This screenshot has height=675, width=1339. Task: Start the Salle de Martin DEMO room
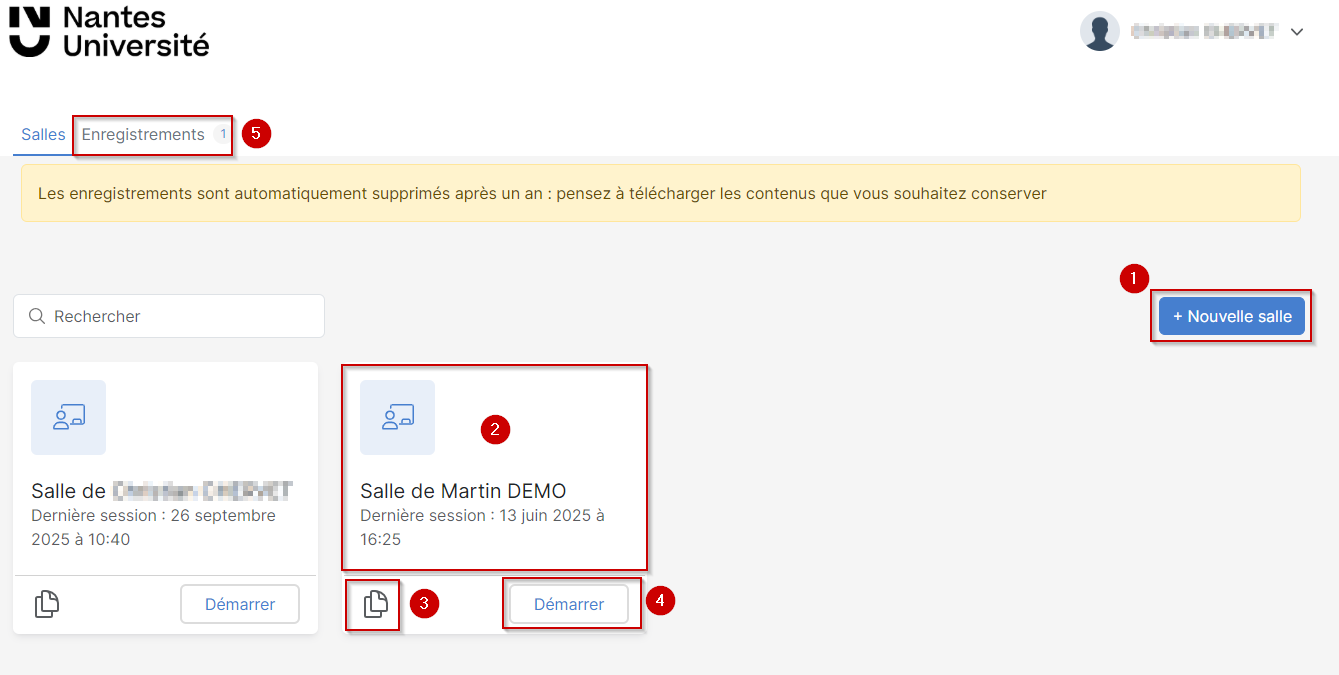[x=569, y=604]
